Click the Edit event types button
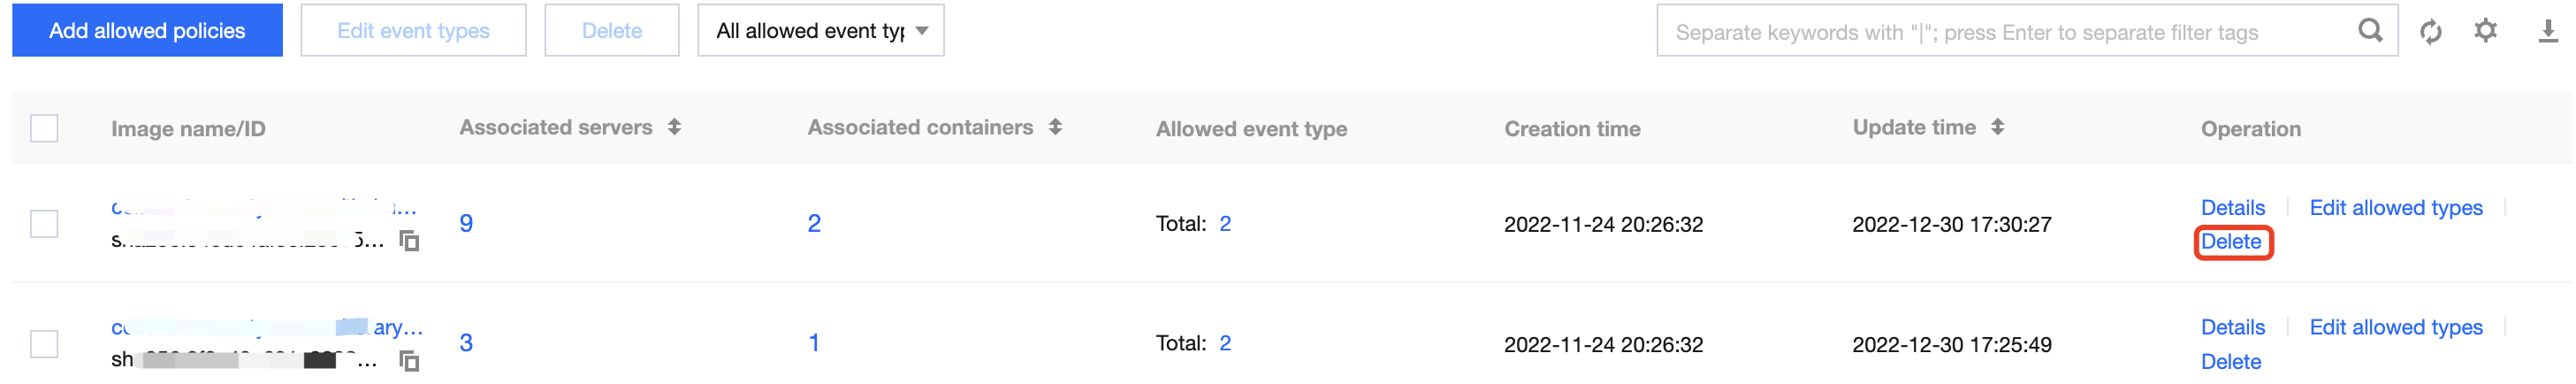This screenshot has width=2576, height=384. click(x=413, y=31)
